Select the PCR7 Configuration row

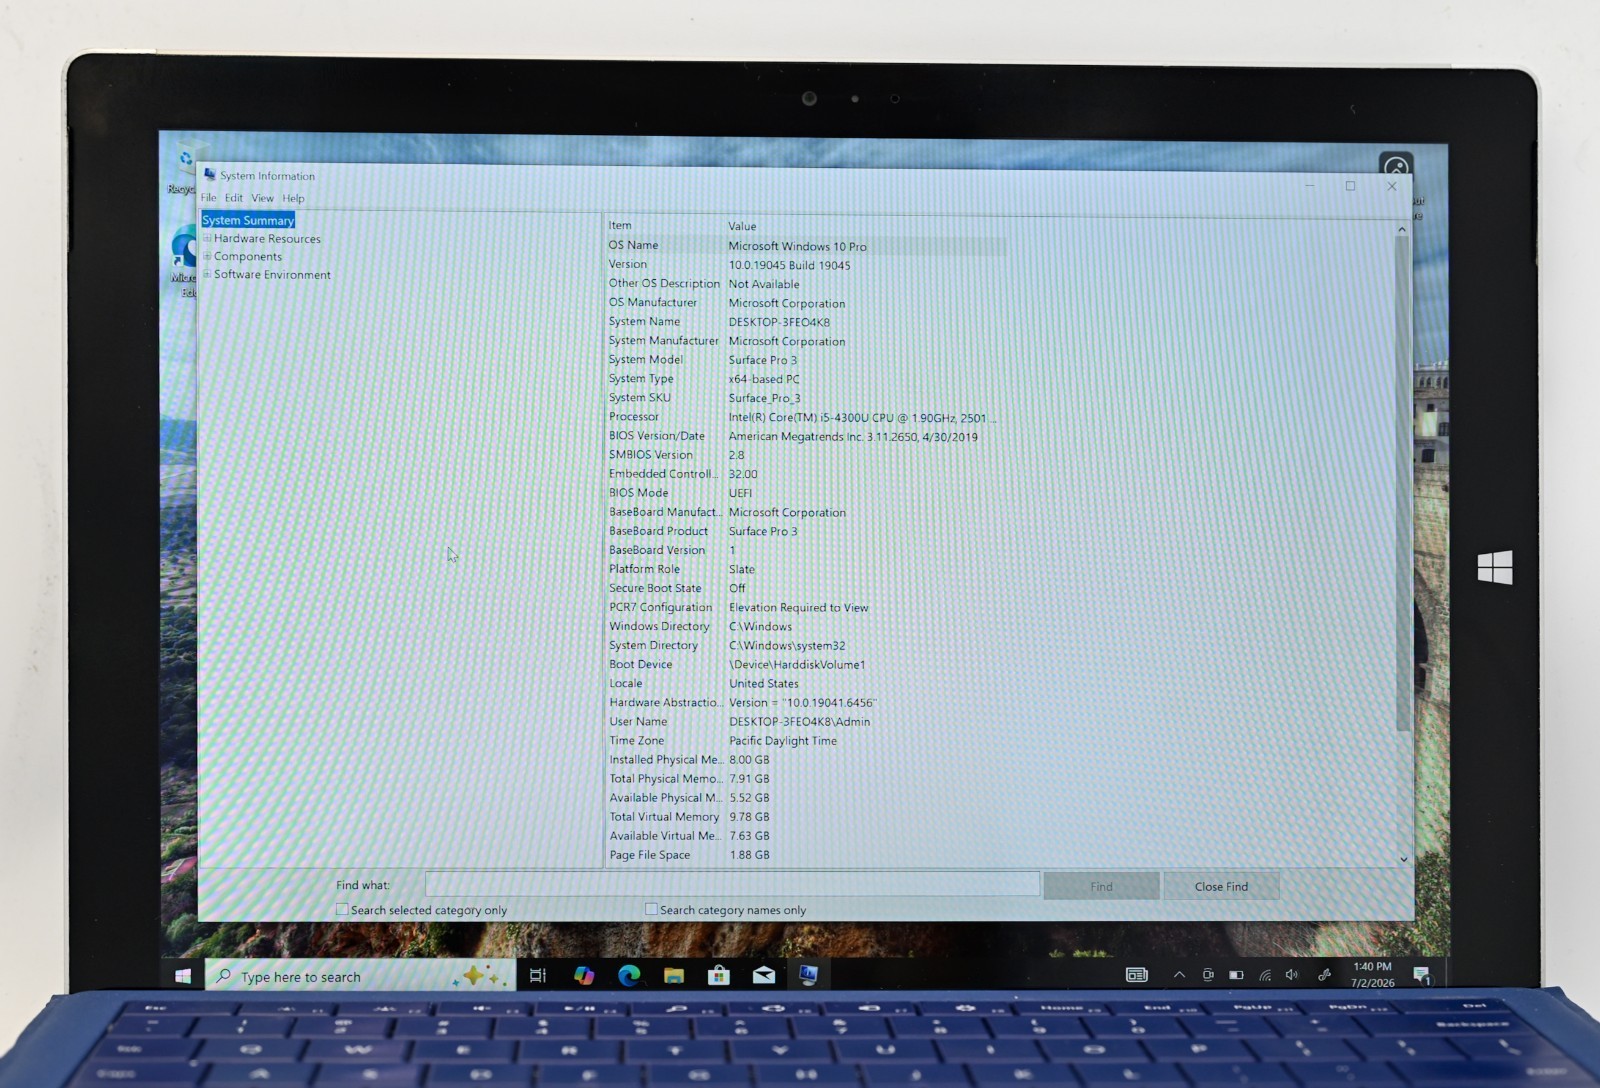(x=806, y=607)
